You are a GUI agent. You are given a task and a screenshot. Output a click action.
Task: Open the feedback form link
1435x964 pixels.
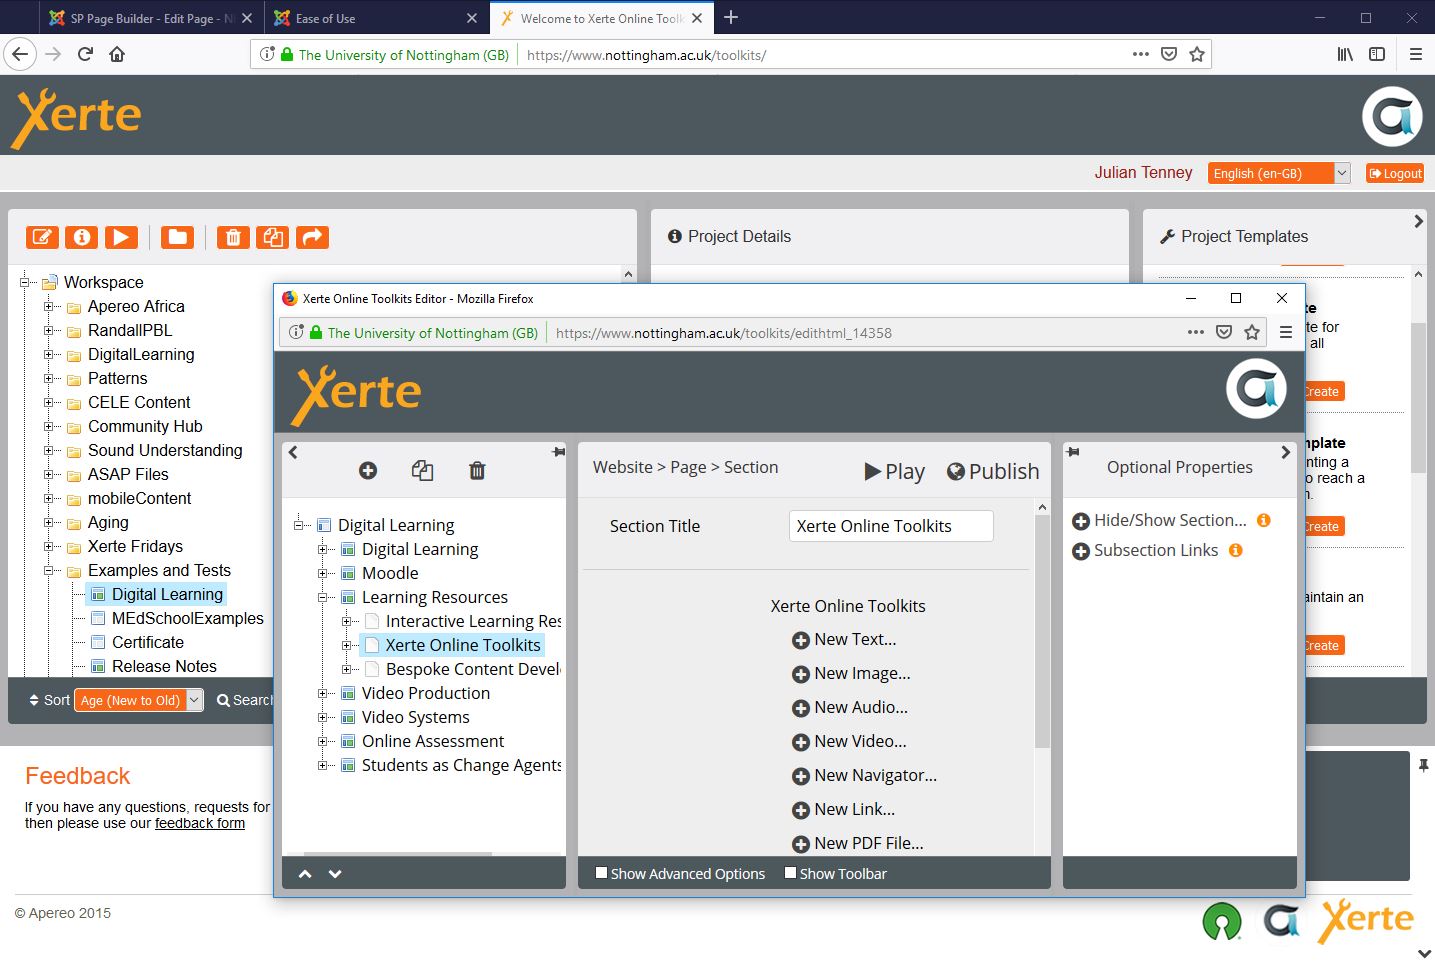point(200,823)
